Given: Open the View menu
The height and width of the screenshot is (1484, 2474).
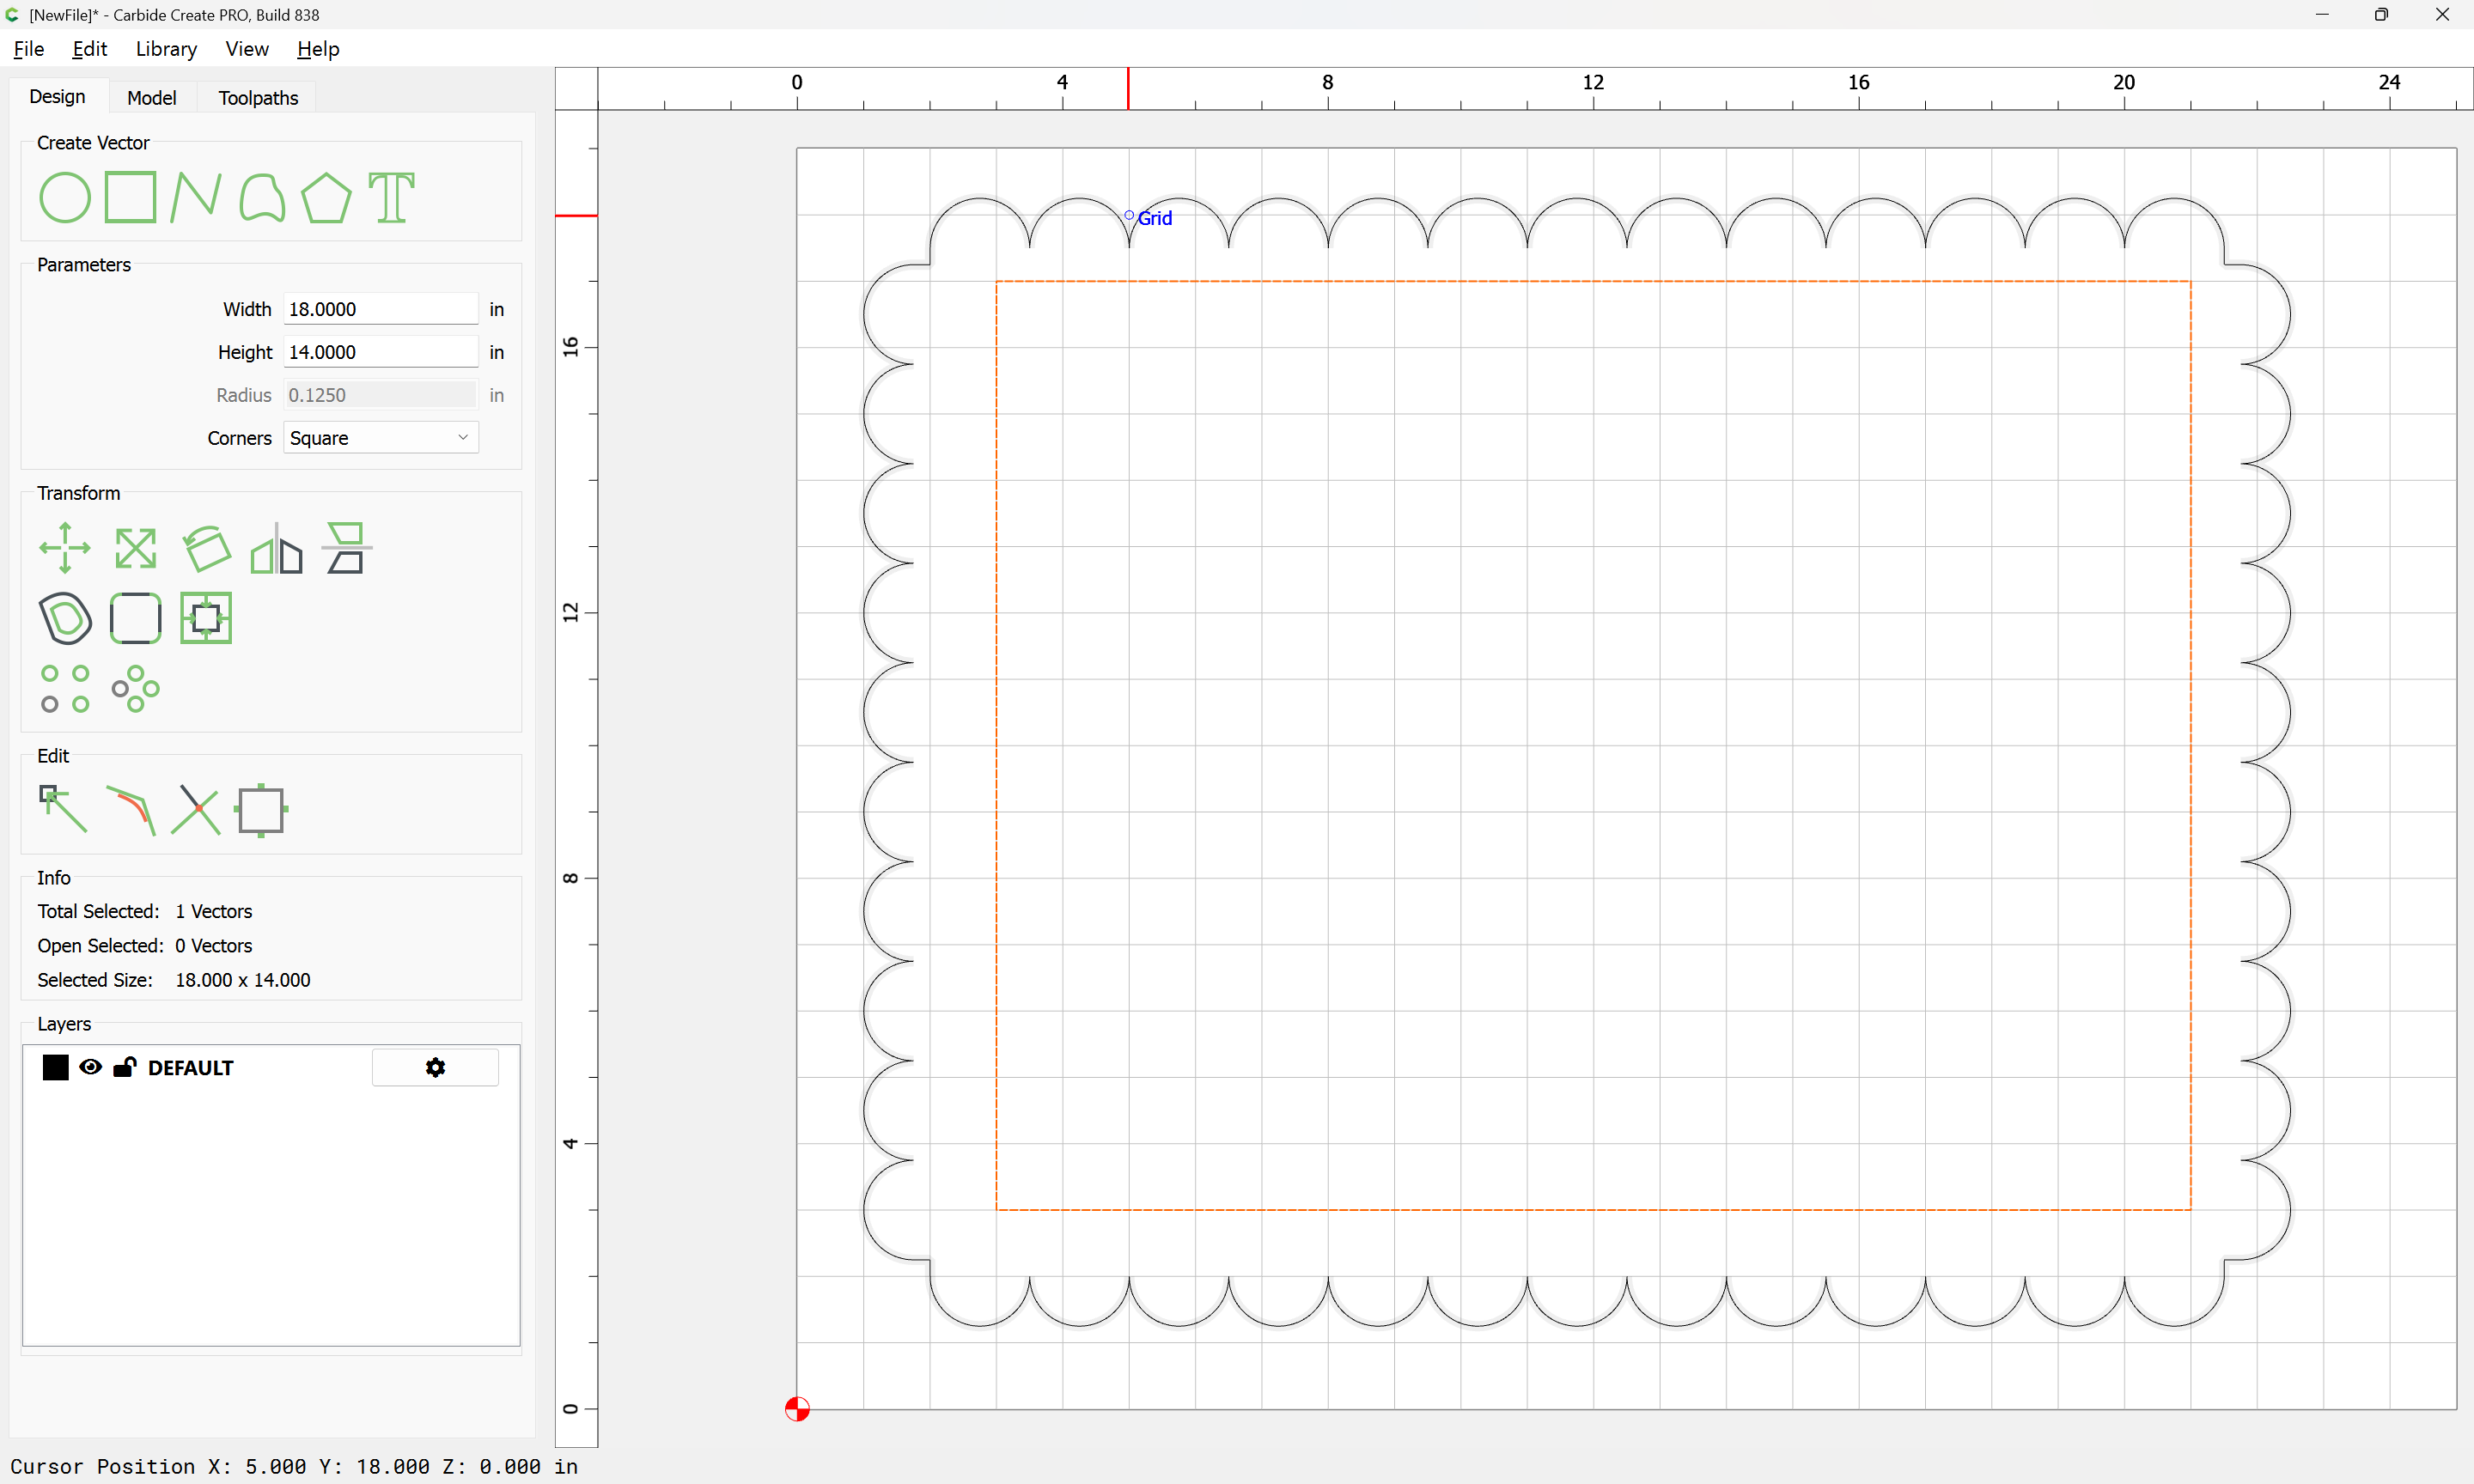Looking at the screenshot, I should click(246, 49).
